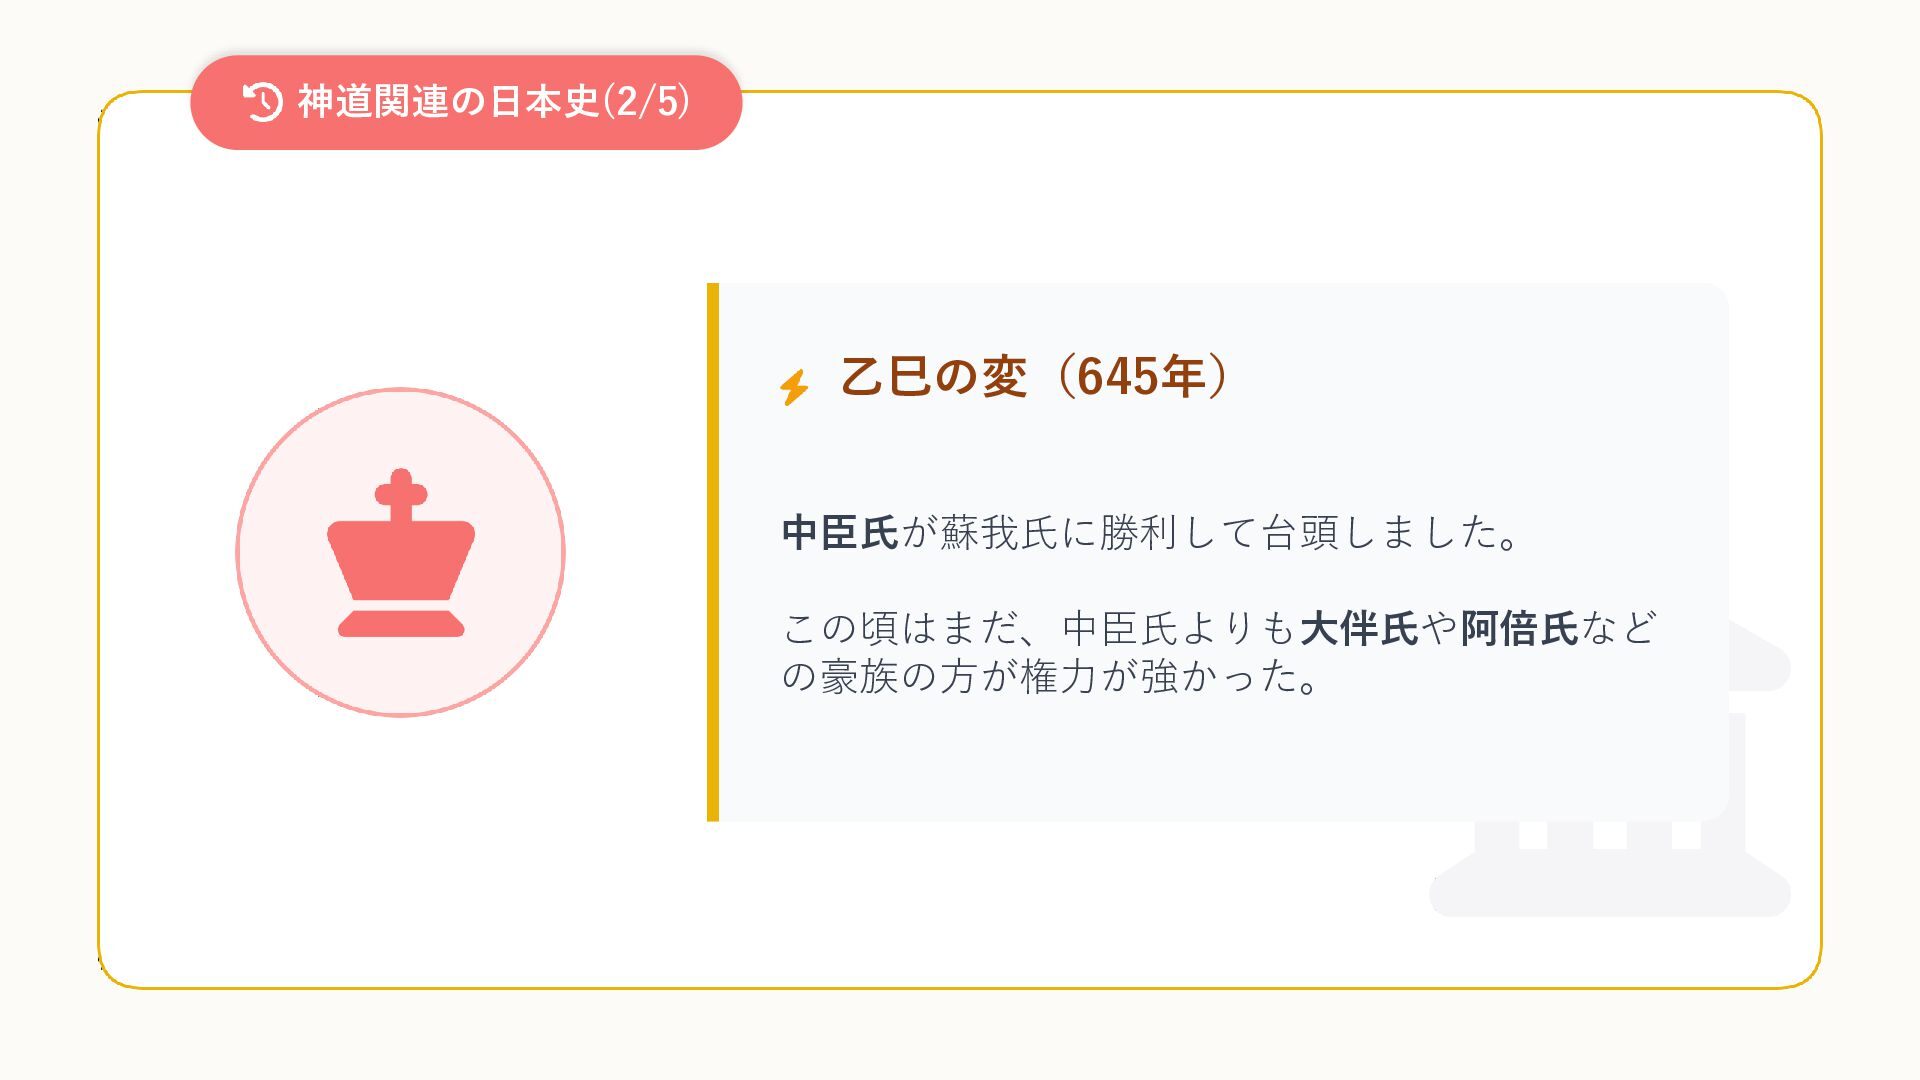Screen dimensions: 1920x1080
Task: Select the title text 神道関連の日本史
Action: tap(447, 102)
